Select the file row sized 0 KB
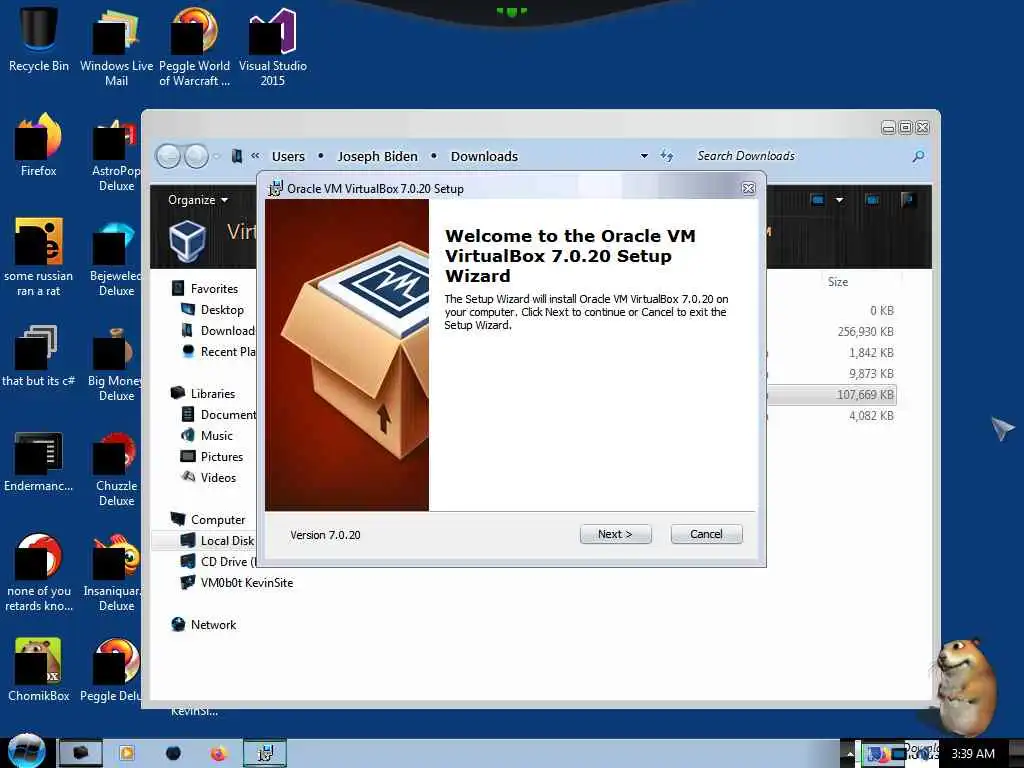Screen dimensions: 1024x768 point(882,311)
